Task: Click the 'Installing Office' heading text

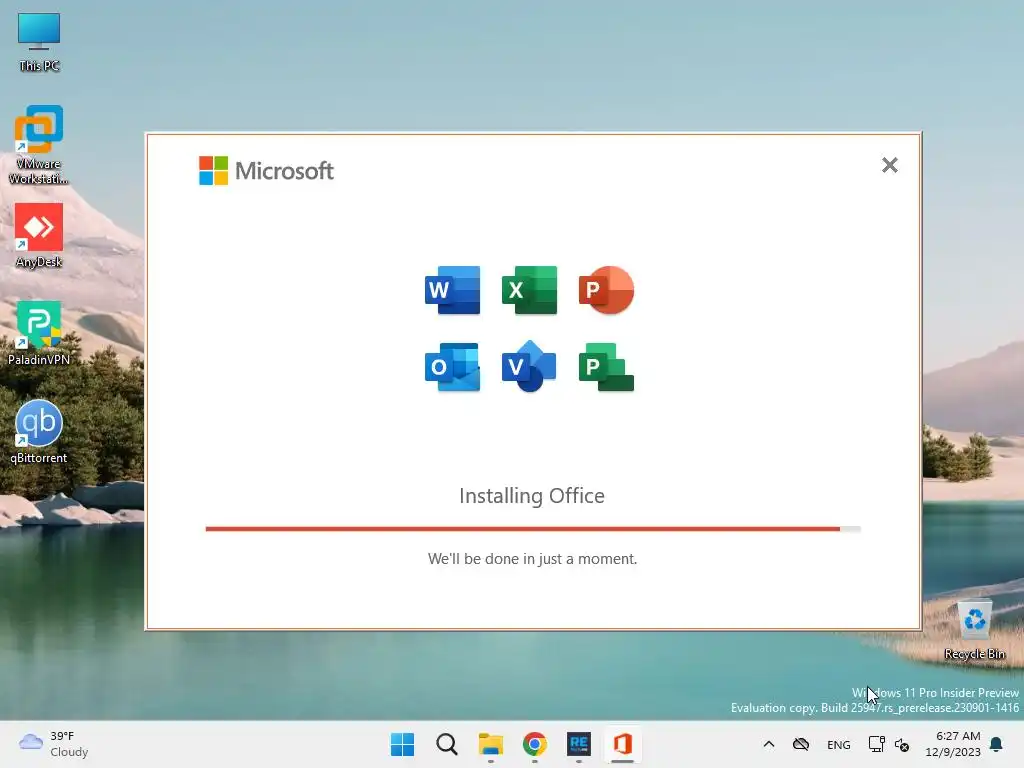Action: 532,496
